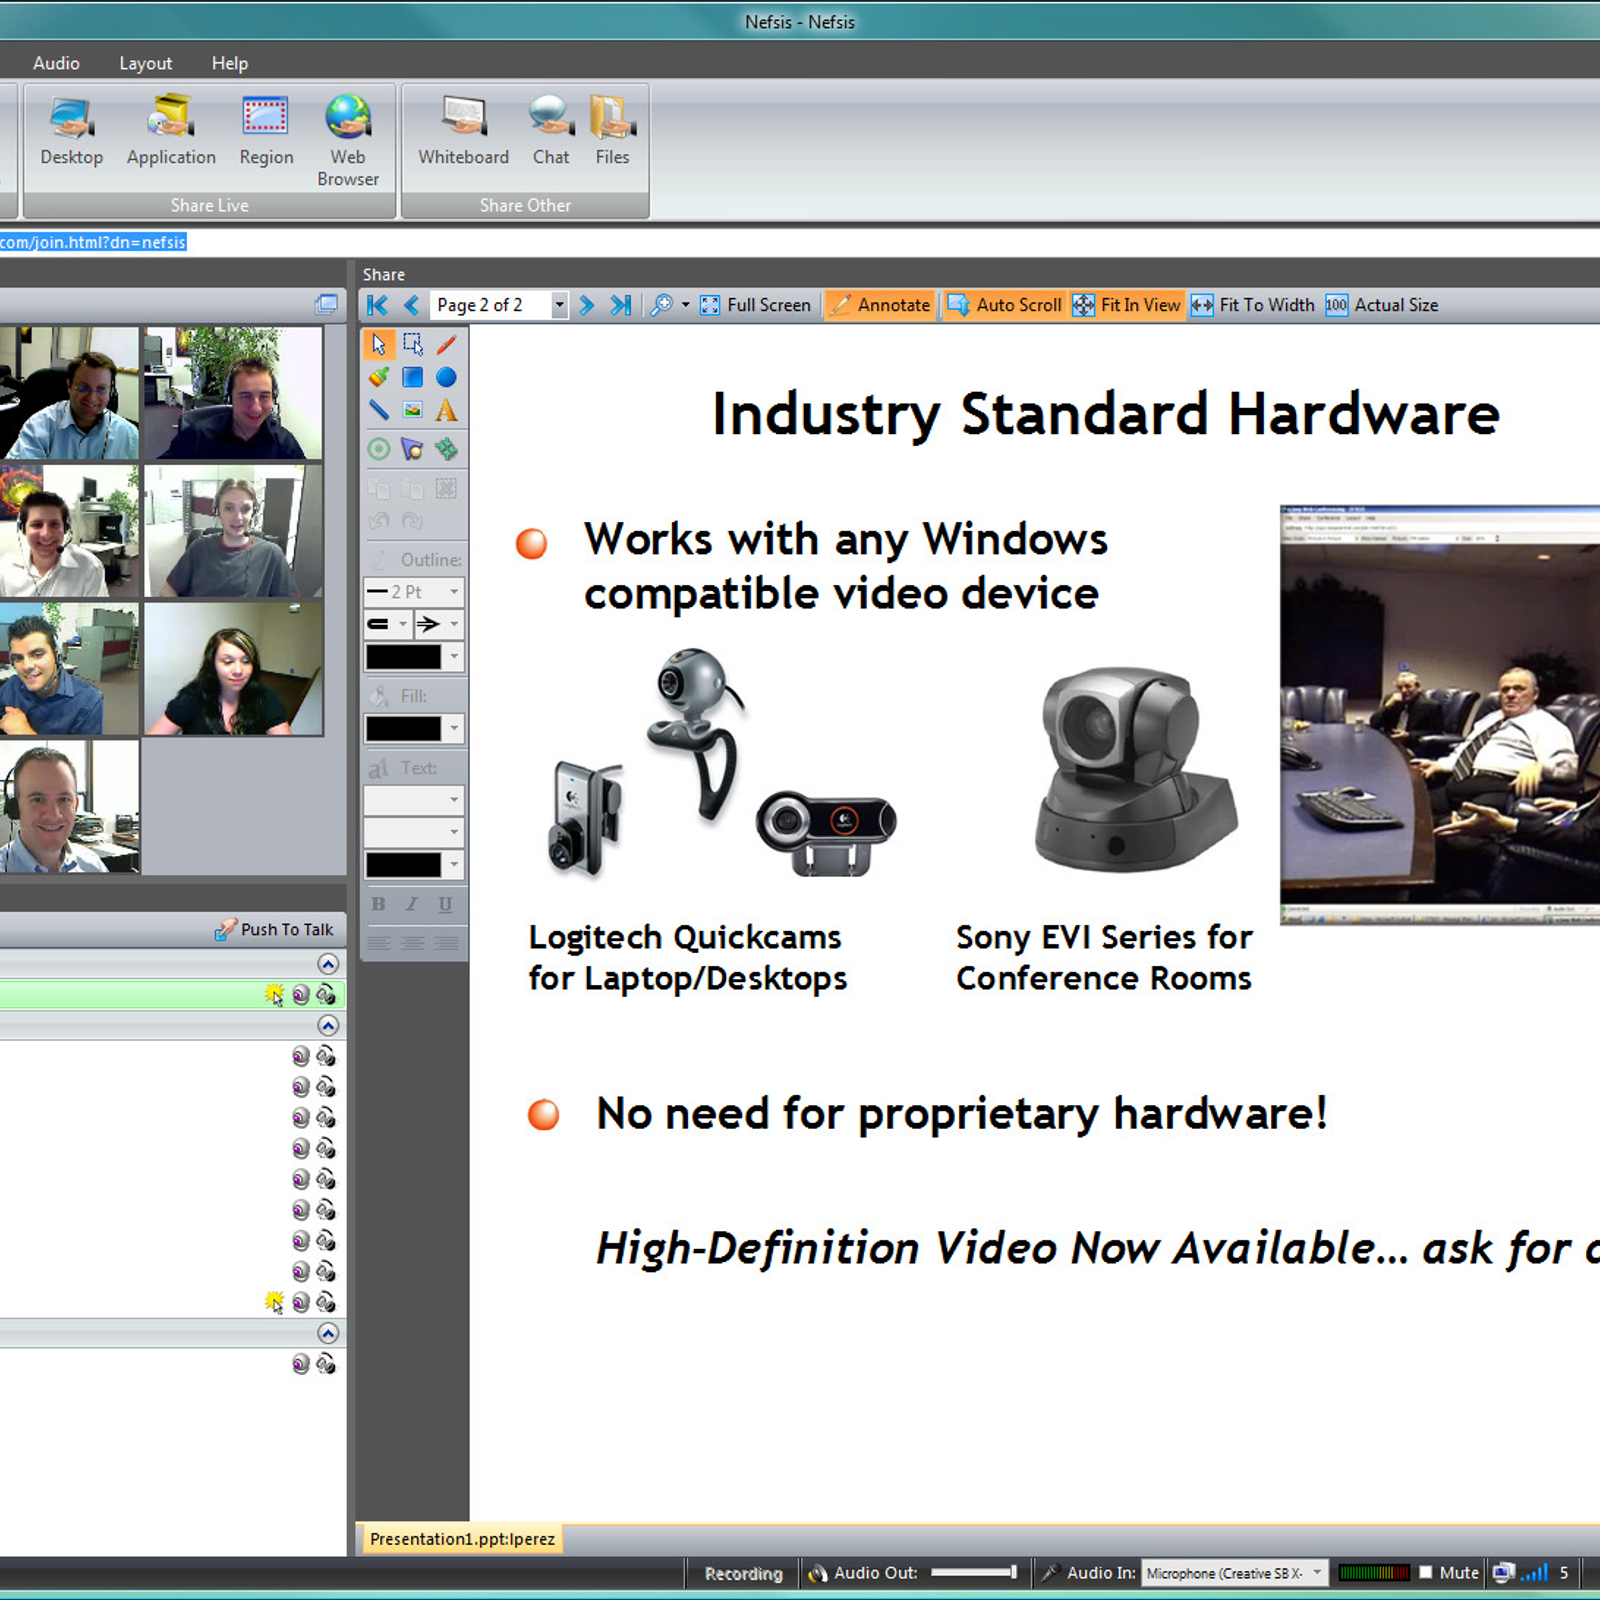1600x1600 pixels.
Task: Open the Whiteboard share
Action: pyautogui.click(x=463, y=130)
